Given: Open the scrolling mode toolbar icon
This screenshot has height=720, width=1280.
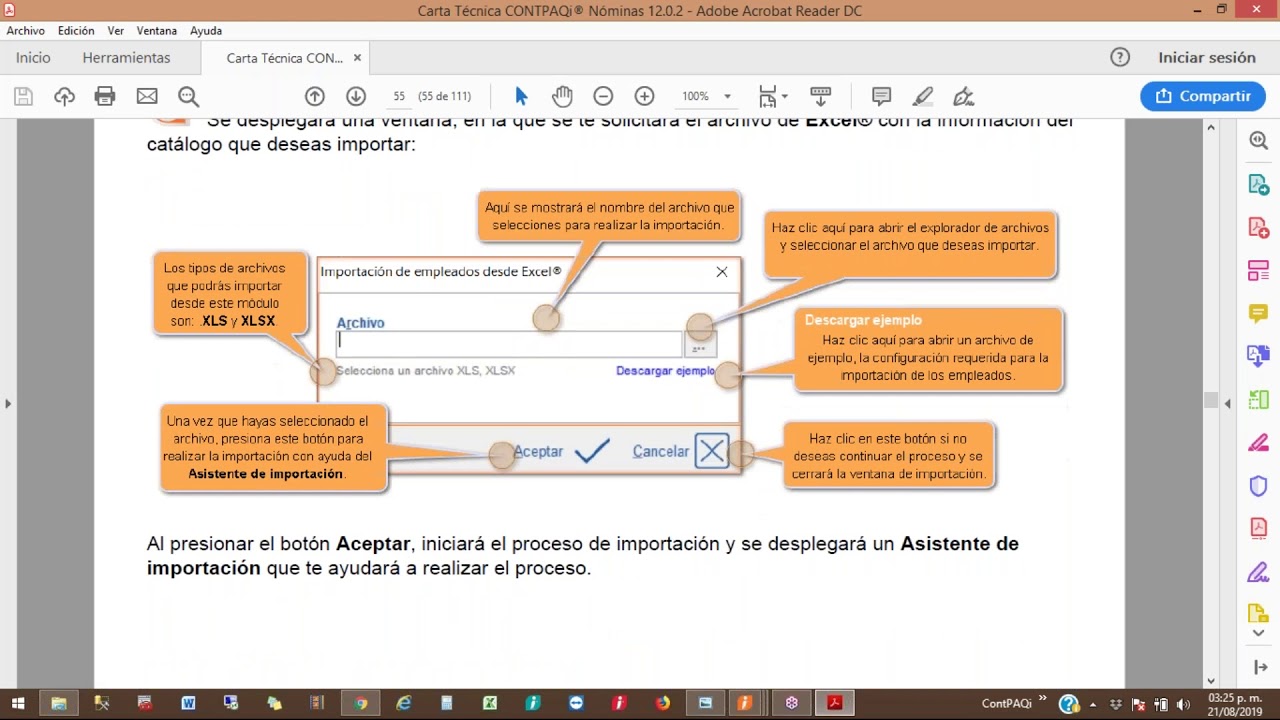Looking at the screenshot, I should pyautogui.click(x=820, y=96).
